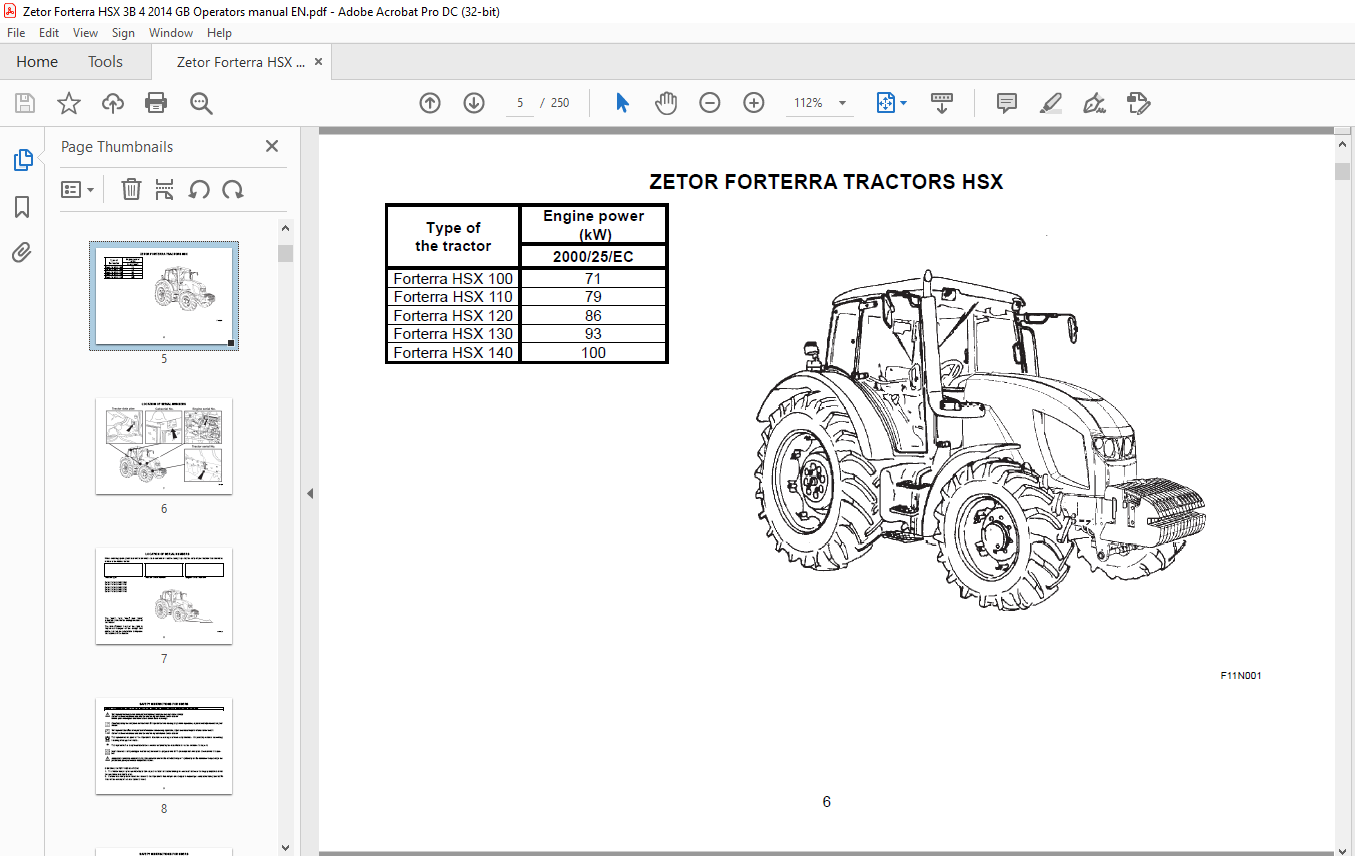Click the Fit page tool icon

(x=885, y=103)
